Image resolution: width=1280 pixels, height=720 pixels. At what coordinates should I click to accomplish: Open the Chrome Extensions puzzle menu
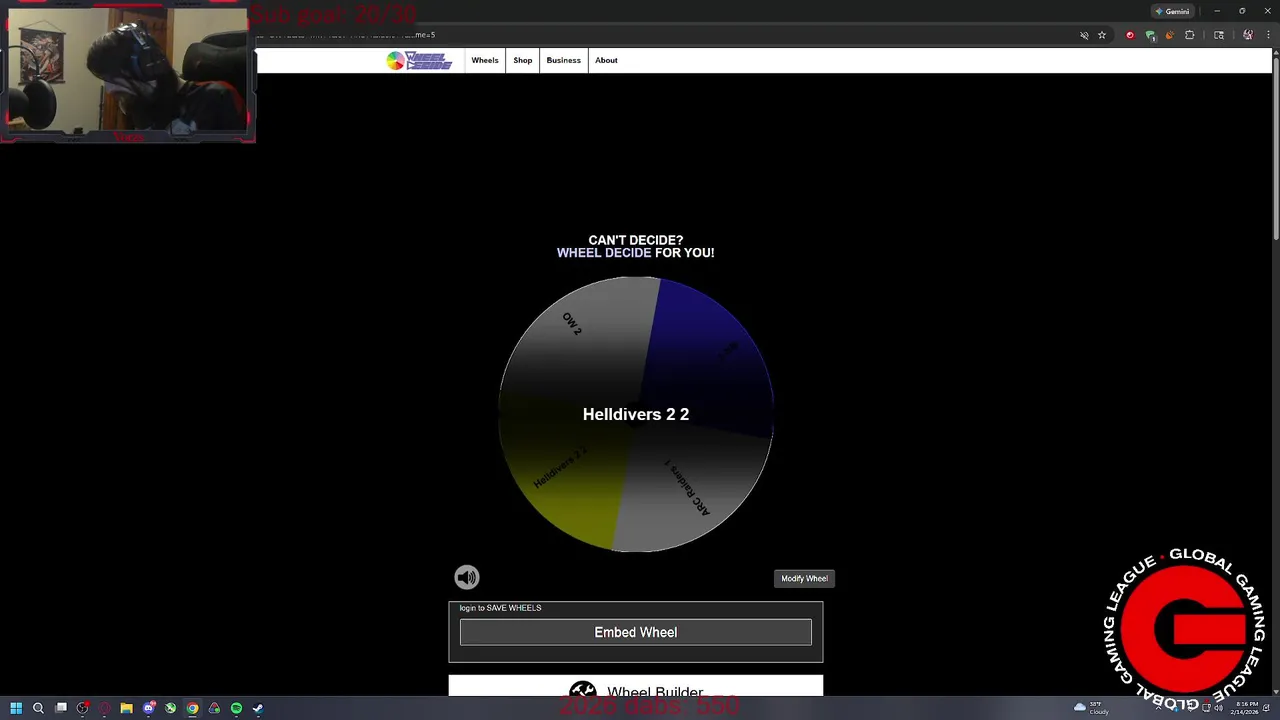[x=1189, y=35]
